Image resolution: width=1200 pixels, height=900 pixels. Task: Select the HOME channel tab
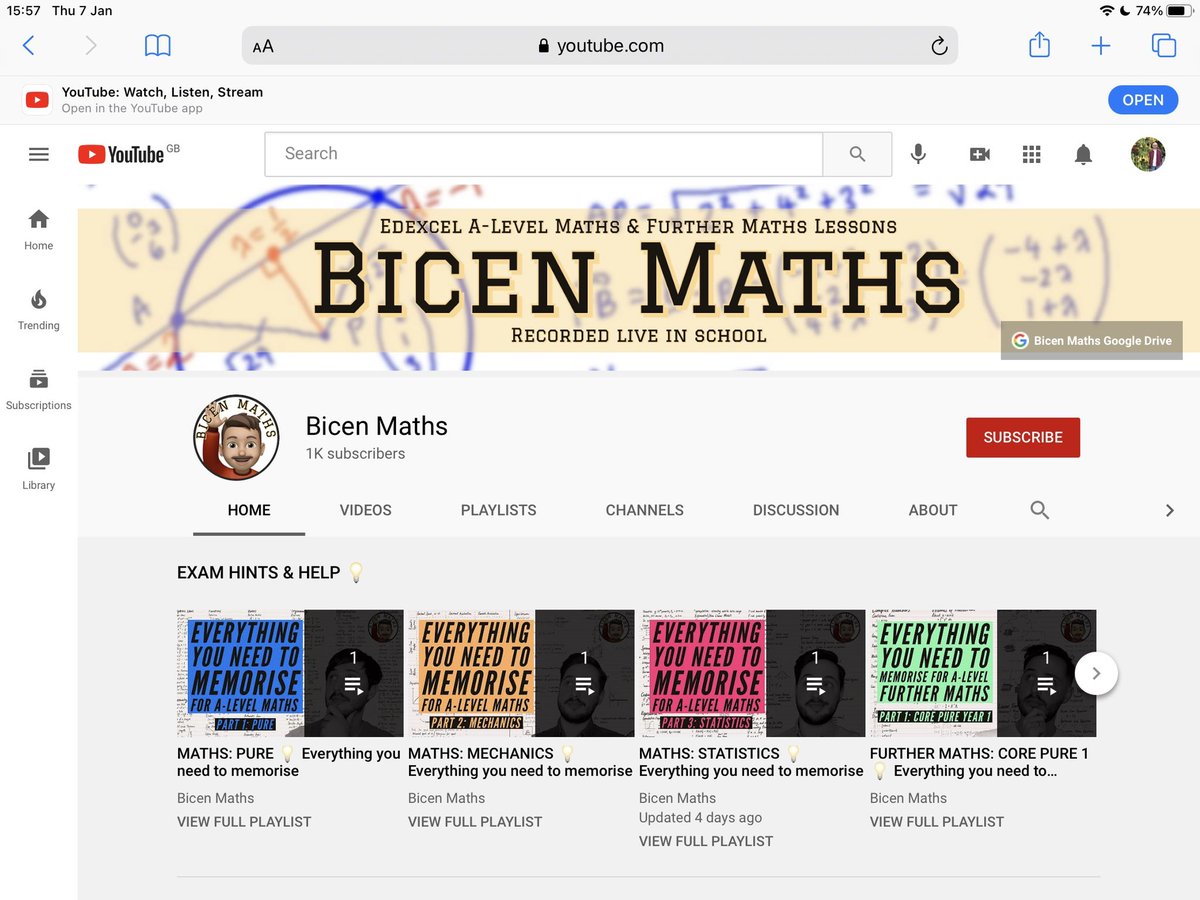tap(249, 510)
